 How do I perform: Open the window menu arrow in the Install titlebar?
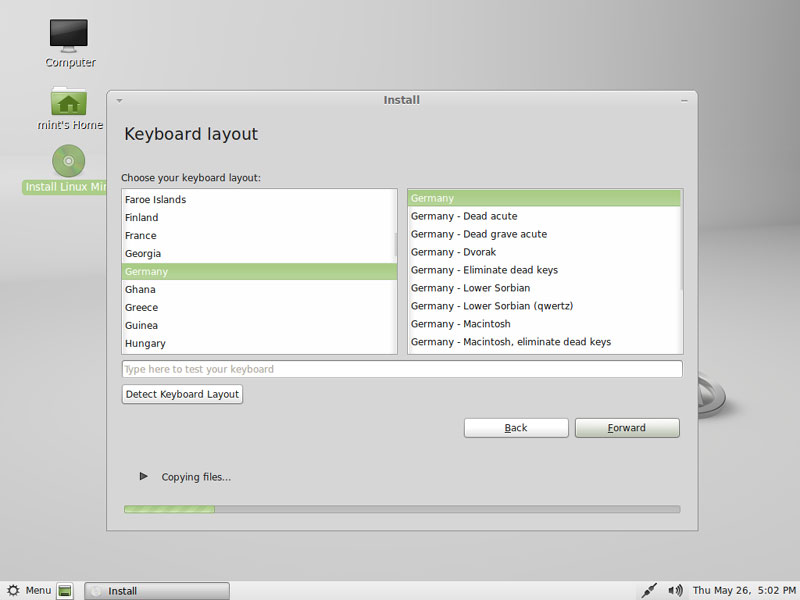(x=119, y=101)
